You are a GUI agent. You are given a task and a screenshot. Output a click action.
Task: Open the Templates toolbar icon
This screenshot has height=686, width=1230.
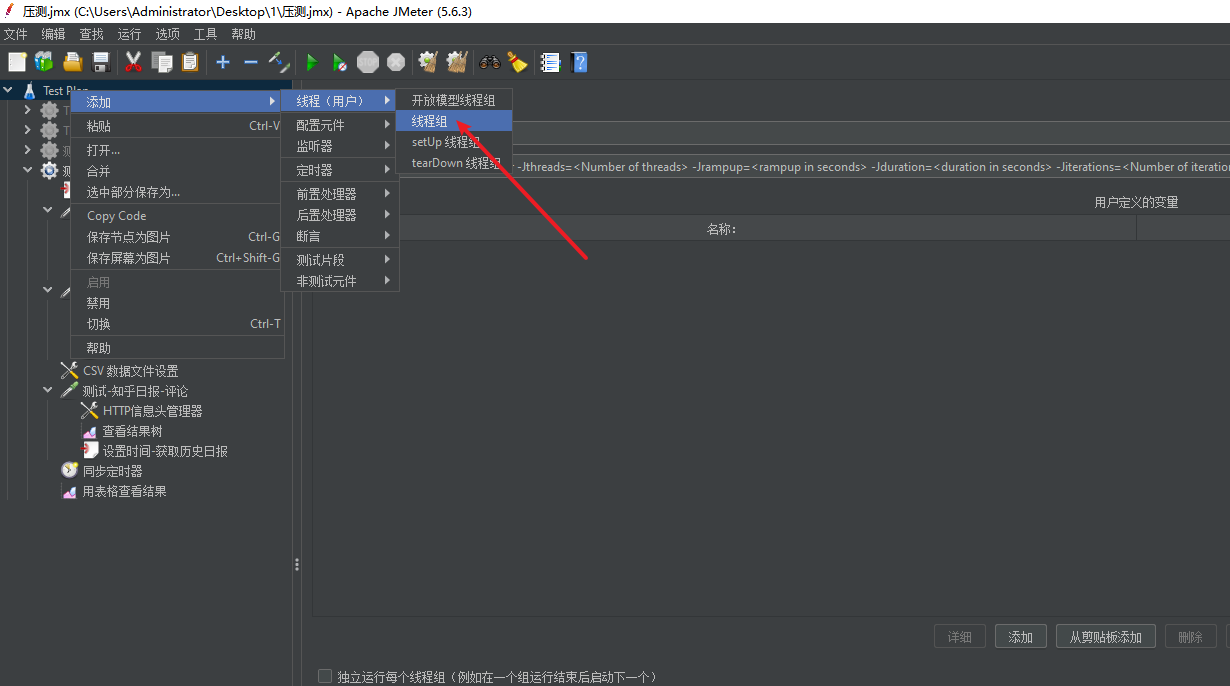click(44, 62)
